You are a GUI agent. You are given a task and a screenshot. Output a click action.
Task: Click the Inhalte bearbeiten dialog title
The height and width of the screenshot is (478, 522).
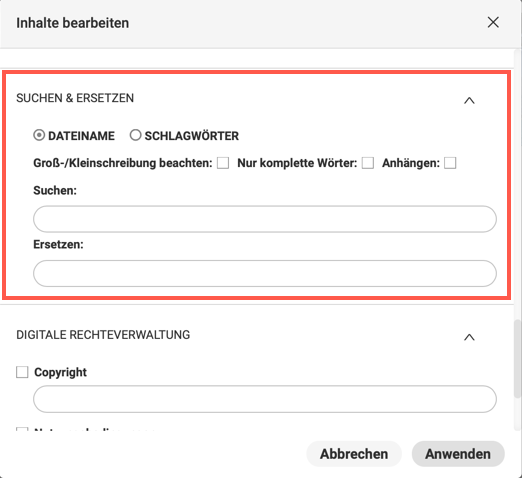click(x=73, y=23)
